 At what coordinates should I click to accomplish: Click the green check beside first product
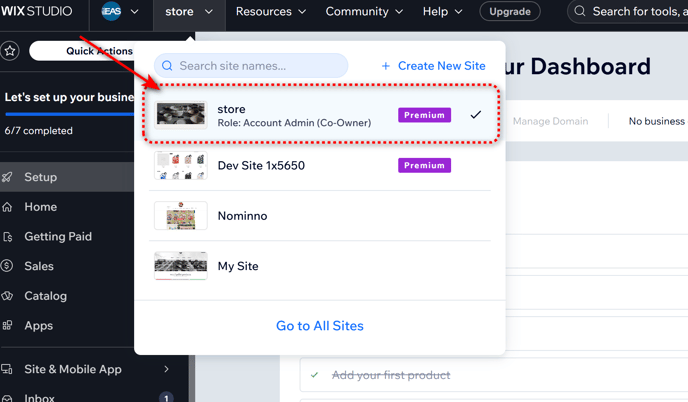314,375
